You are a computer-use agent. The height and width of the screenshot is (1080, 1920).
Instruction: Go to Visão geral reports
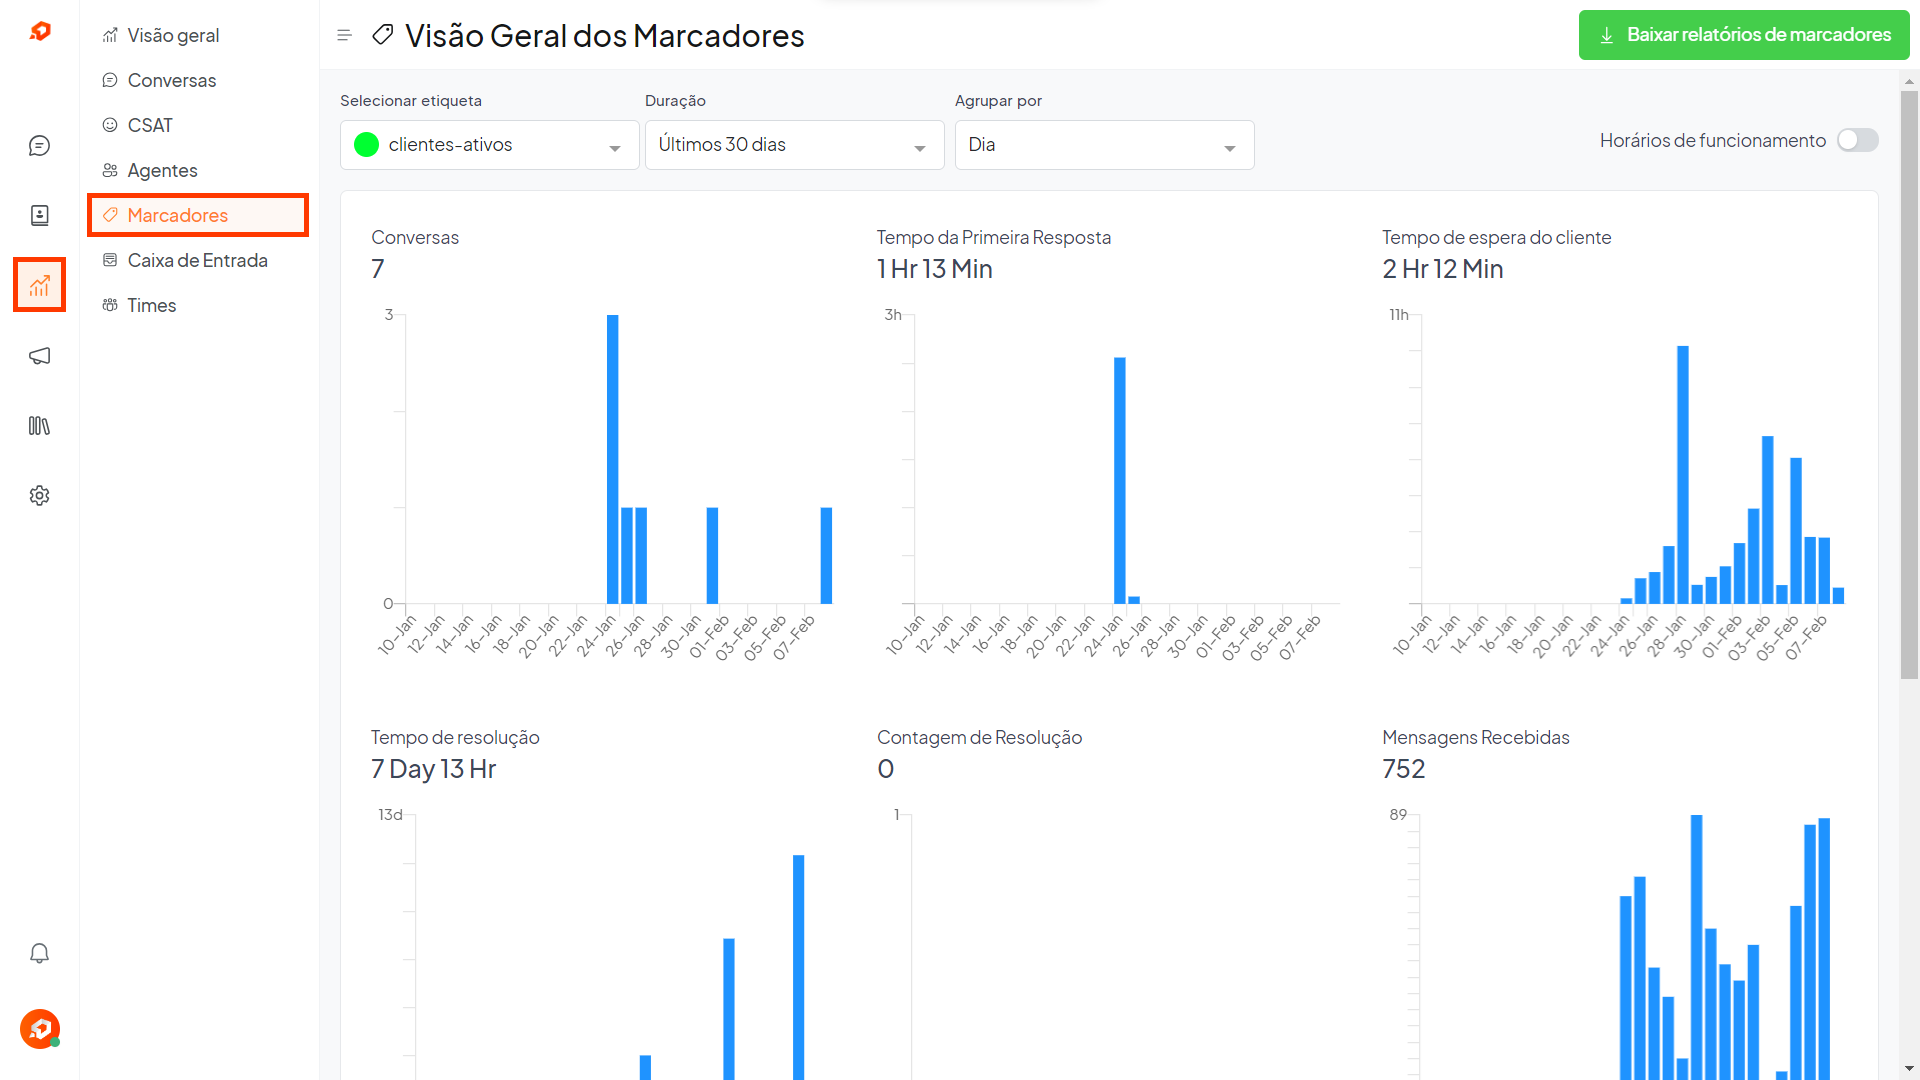173,36
